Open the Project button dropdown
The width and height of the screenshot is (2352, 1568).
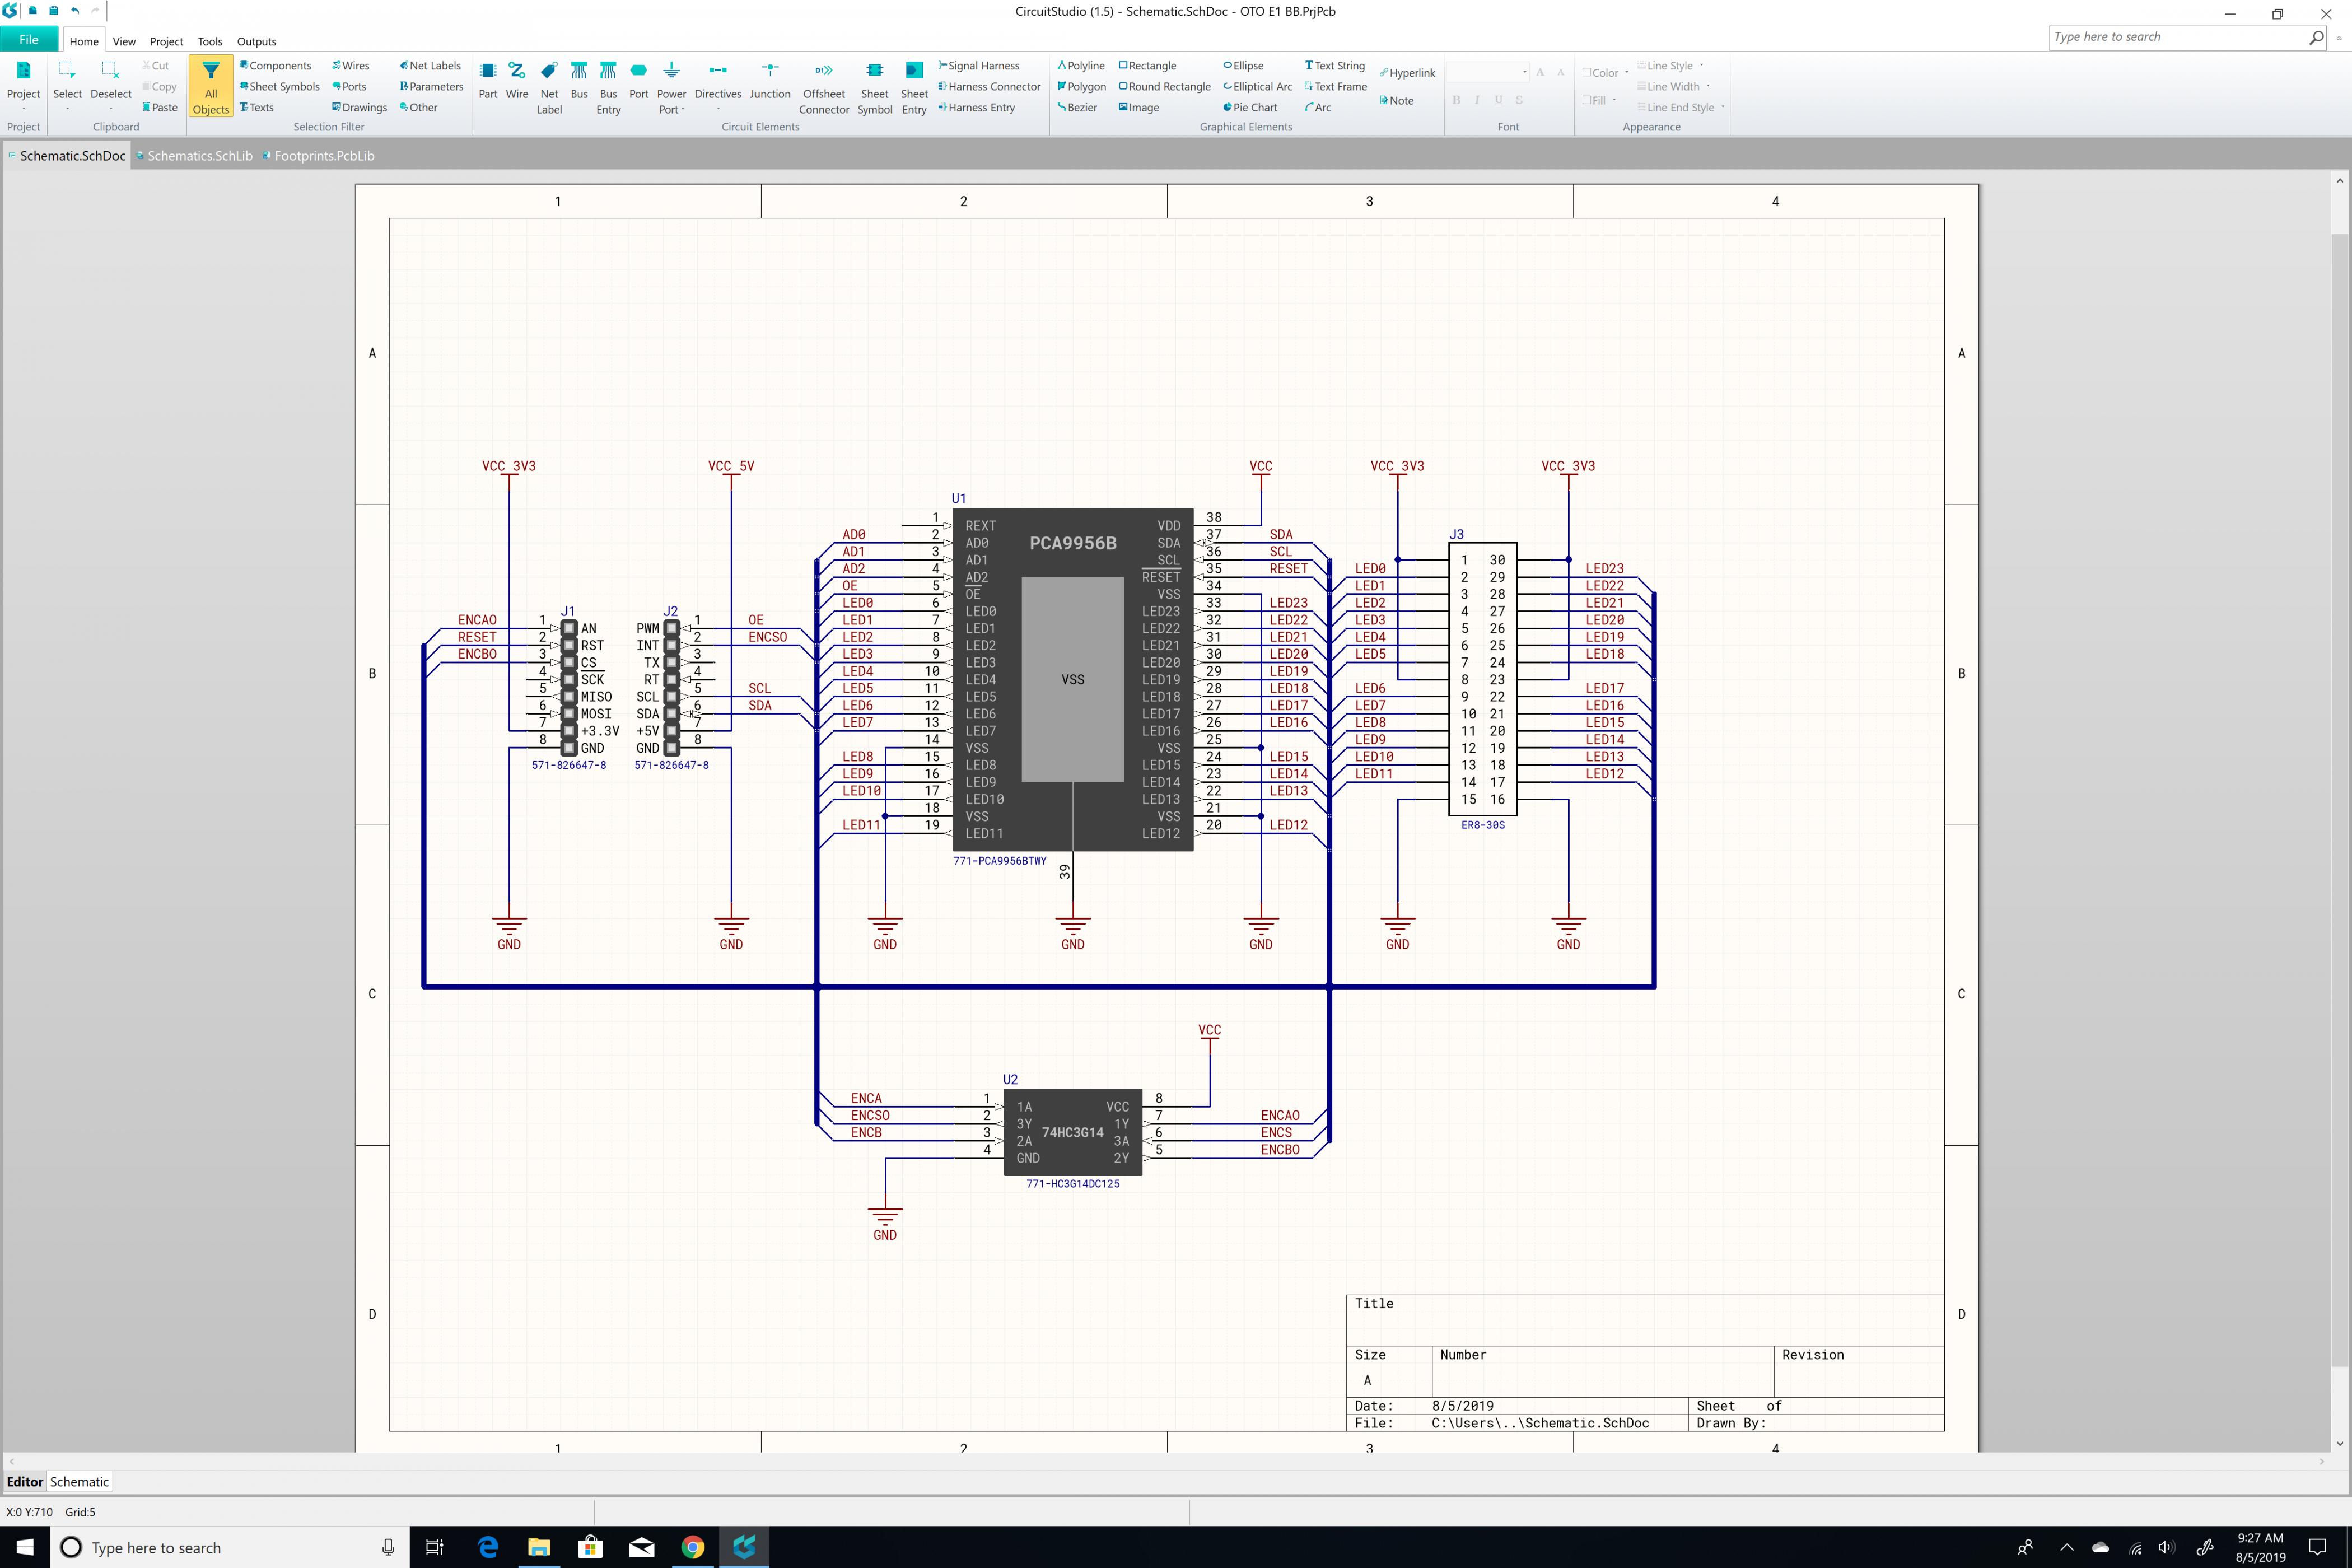(23, 107)
